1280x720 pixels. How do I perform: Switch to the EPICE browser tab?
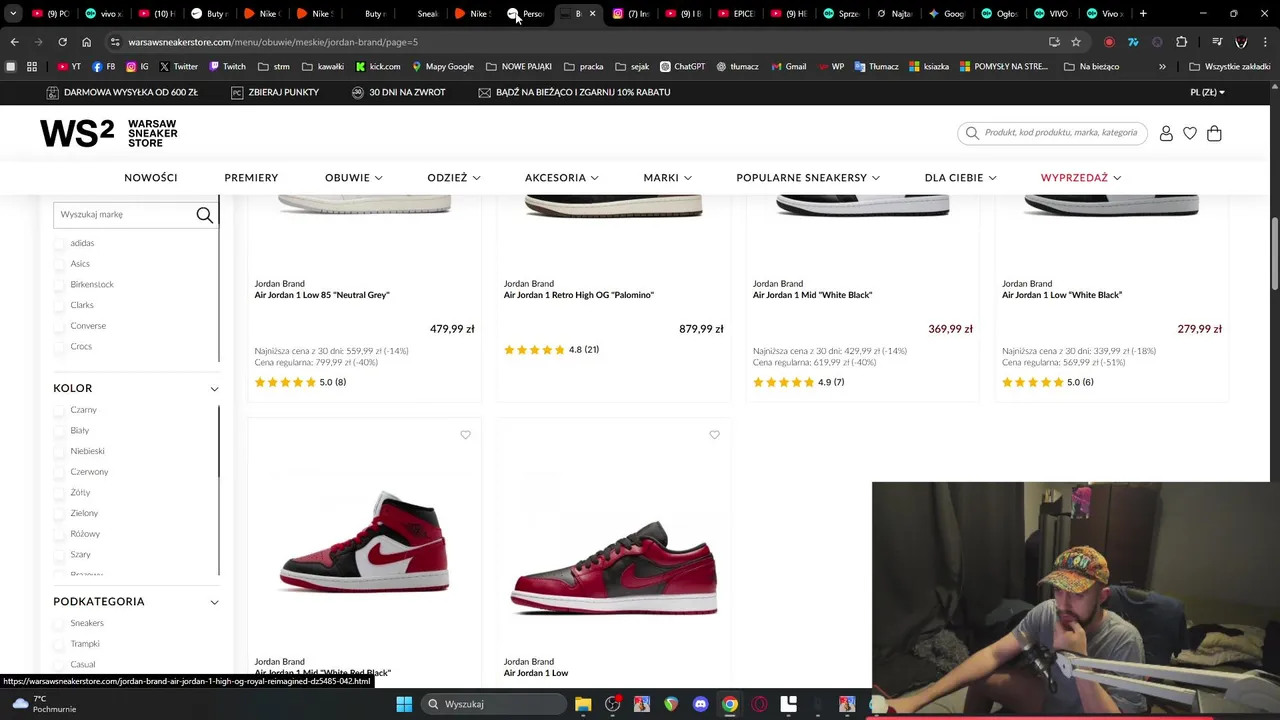(737, 14)
